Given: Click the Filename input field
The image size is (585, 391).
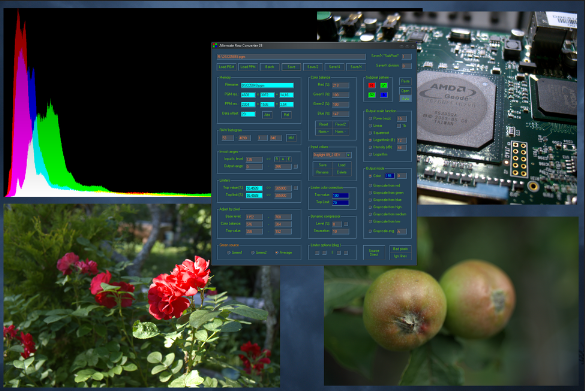Looking at the screenshot, I should (267, 85).
